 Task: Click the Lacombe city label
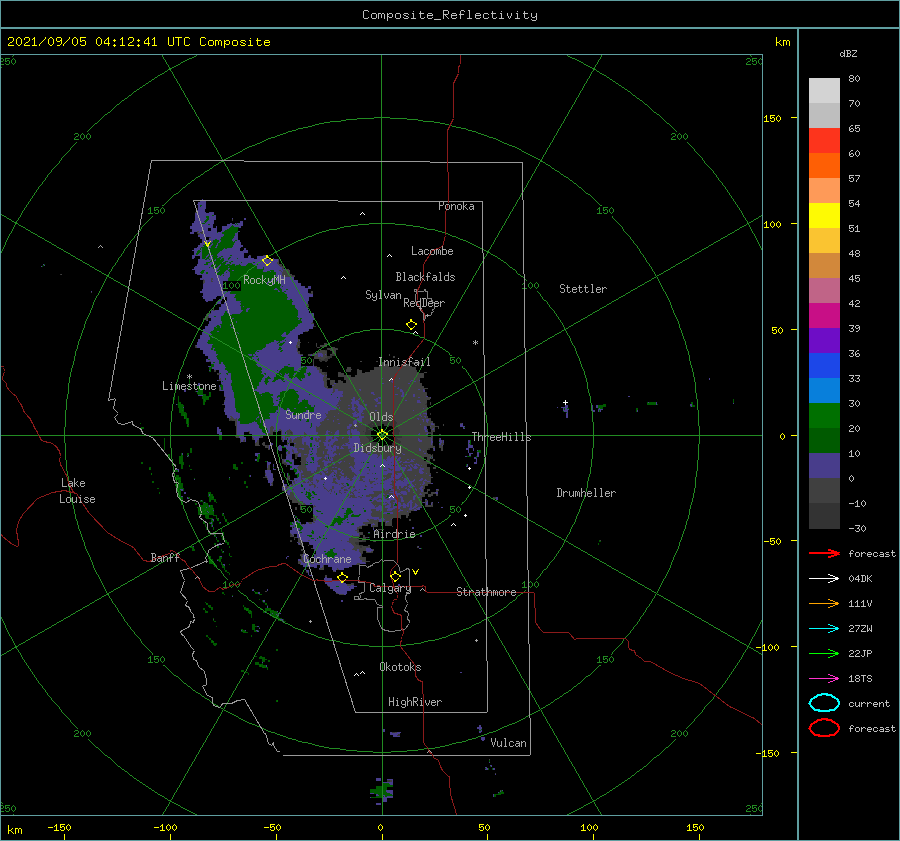(432, 251)
